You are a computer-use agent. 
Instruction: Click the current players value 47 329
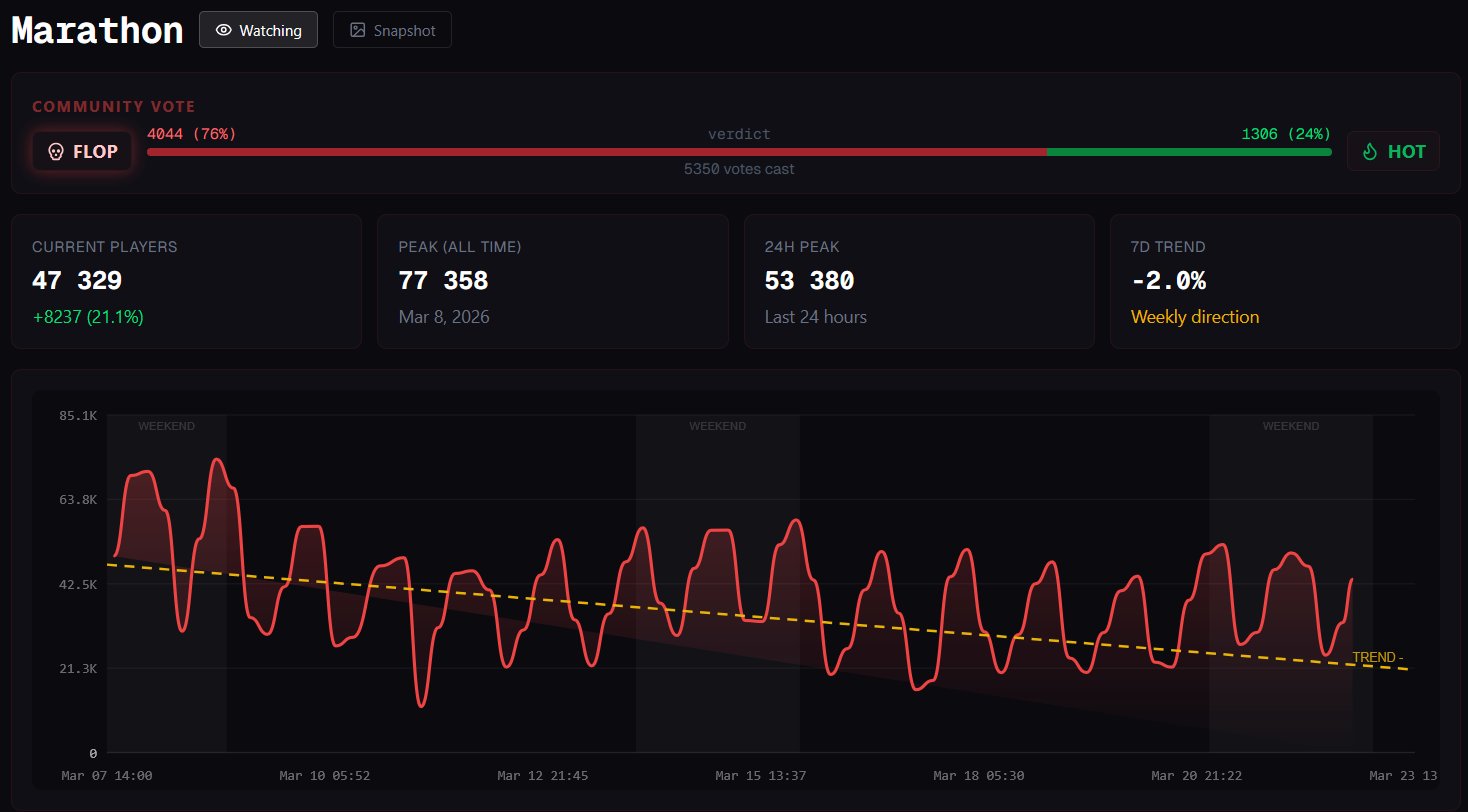[x=77, y=281]
